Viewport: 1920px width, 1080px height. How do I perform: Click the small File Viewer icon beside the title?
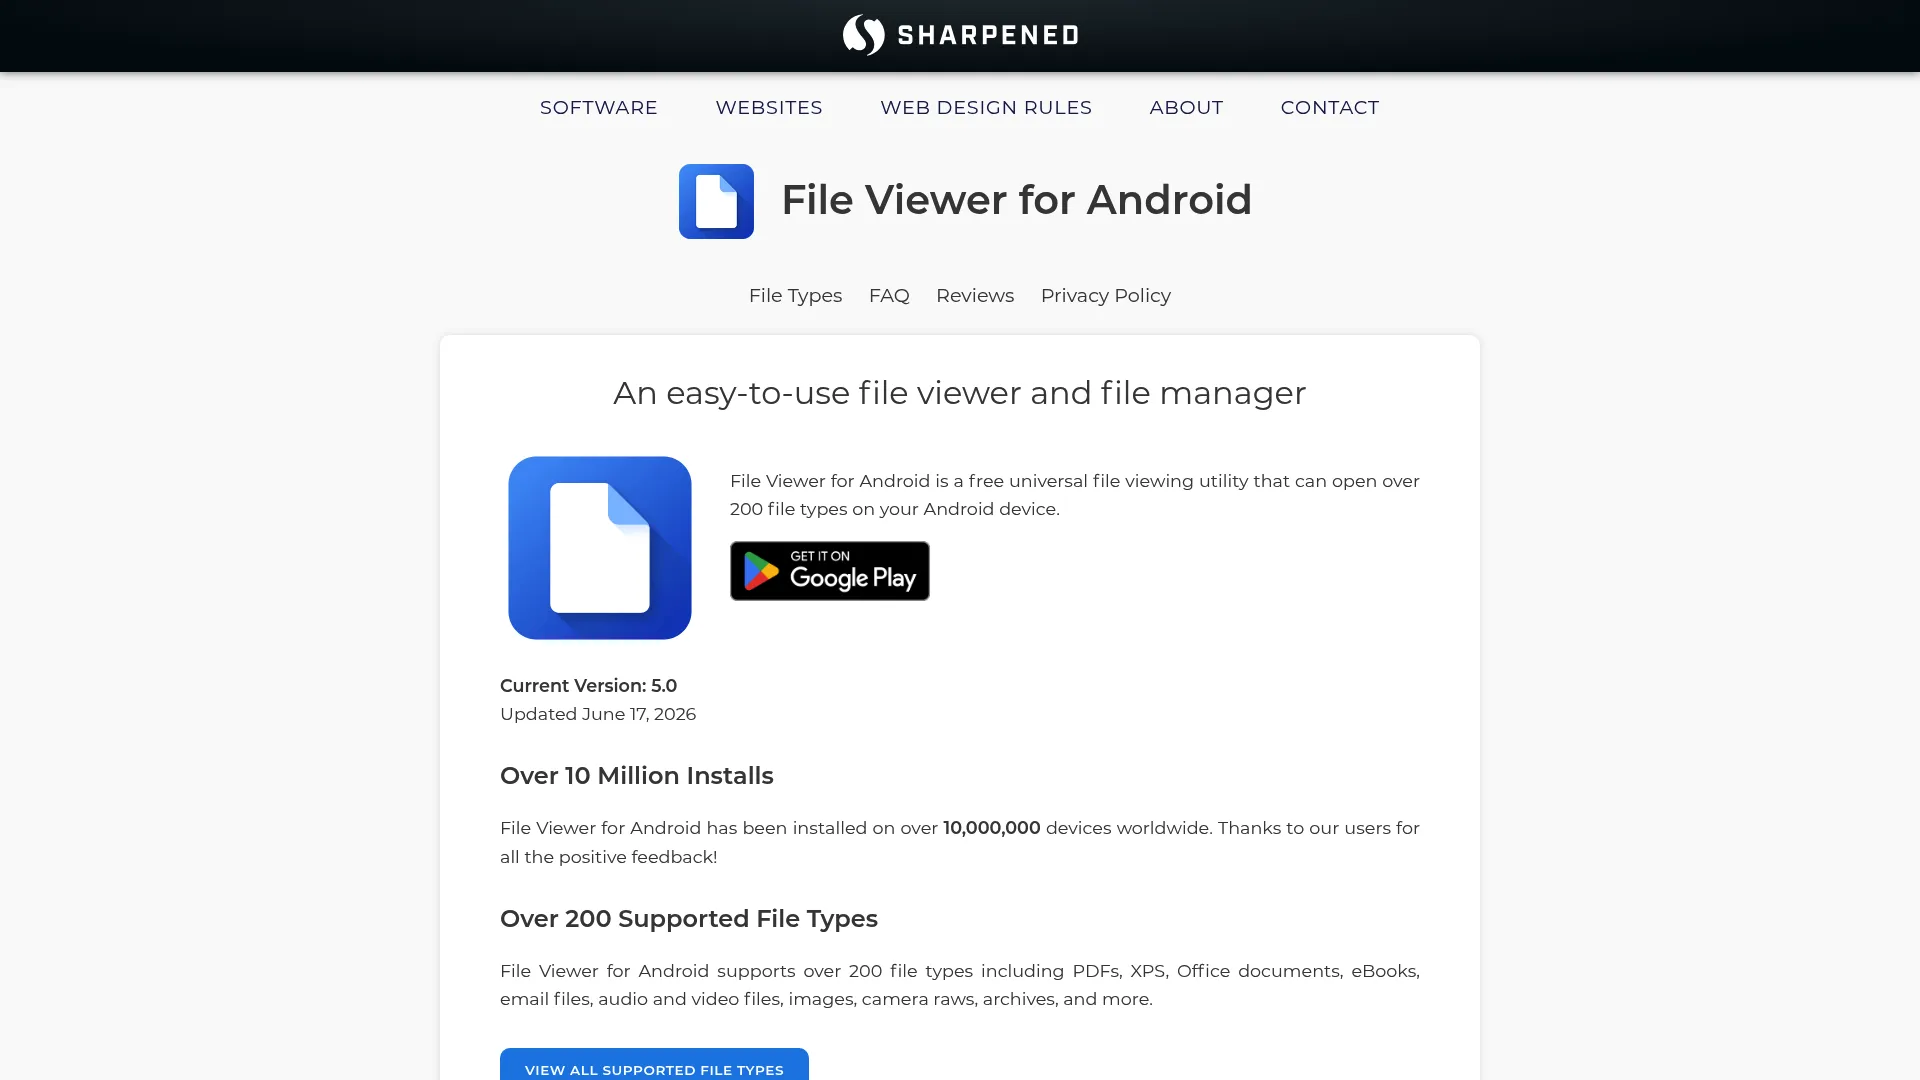716,201
